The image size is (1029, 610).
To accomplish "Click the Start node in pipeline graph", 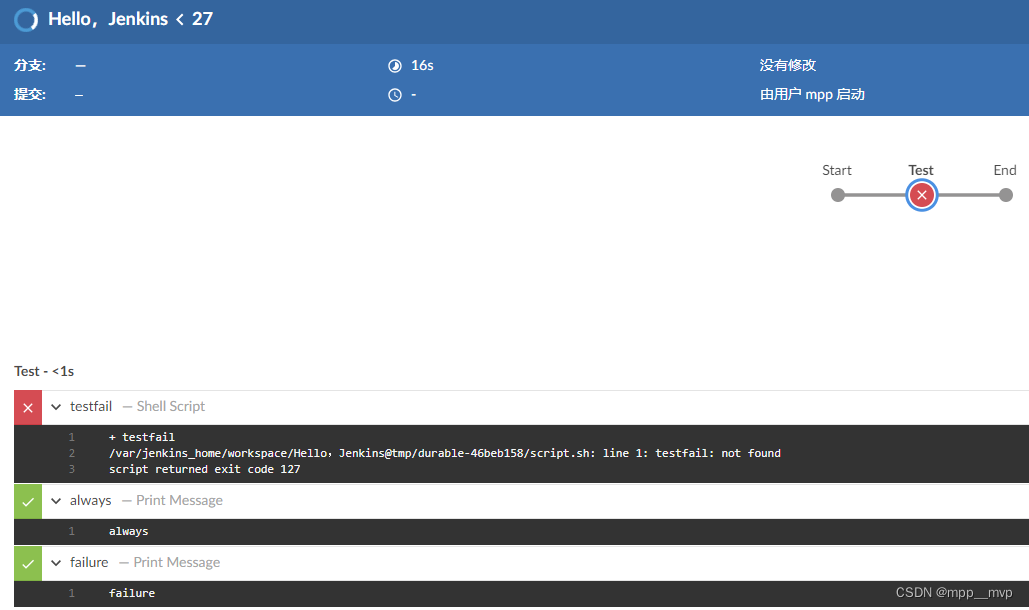I will pos(837,195).
